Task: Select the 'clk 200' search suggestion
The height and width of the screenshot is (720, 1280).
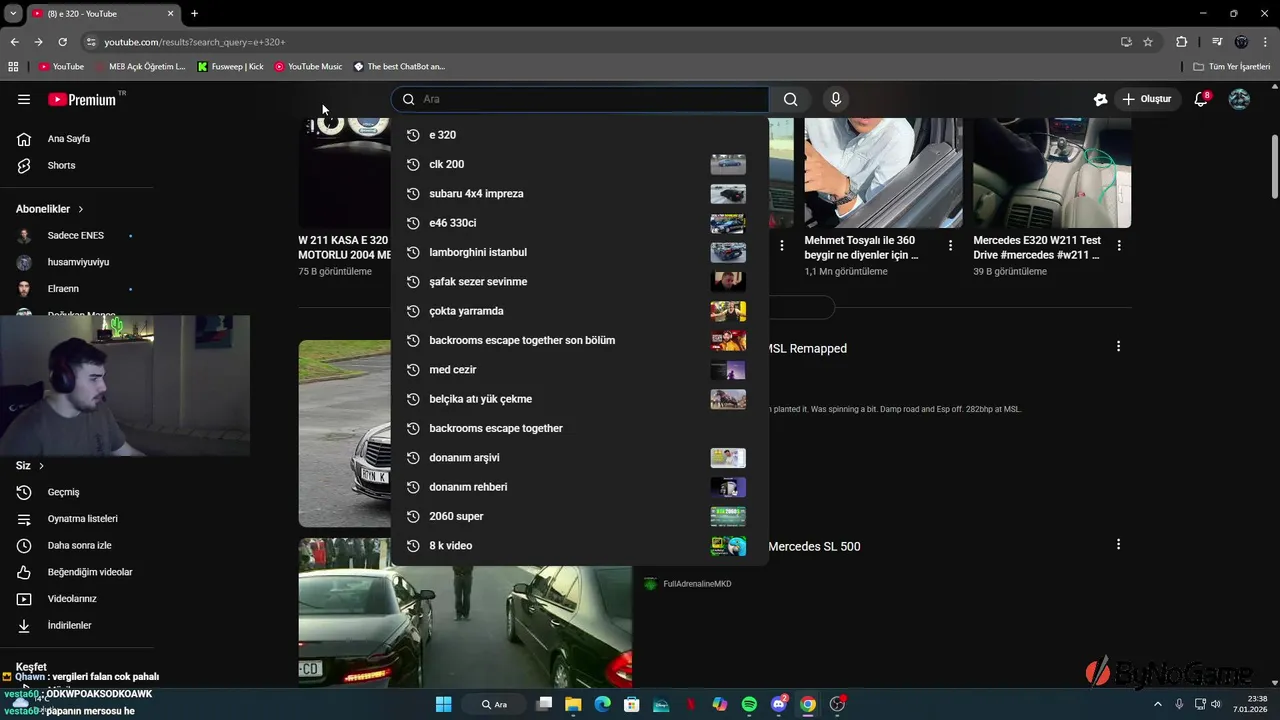Action: coord(580,164)
